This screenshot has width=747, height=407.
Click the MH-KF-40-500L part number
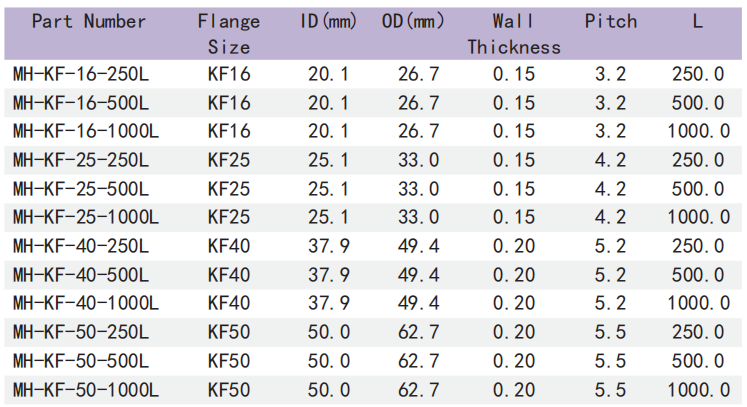click(81, 274)
